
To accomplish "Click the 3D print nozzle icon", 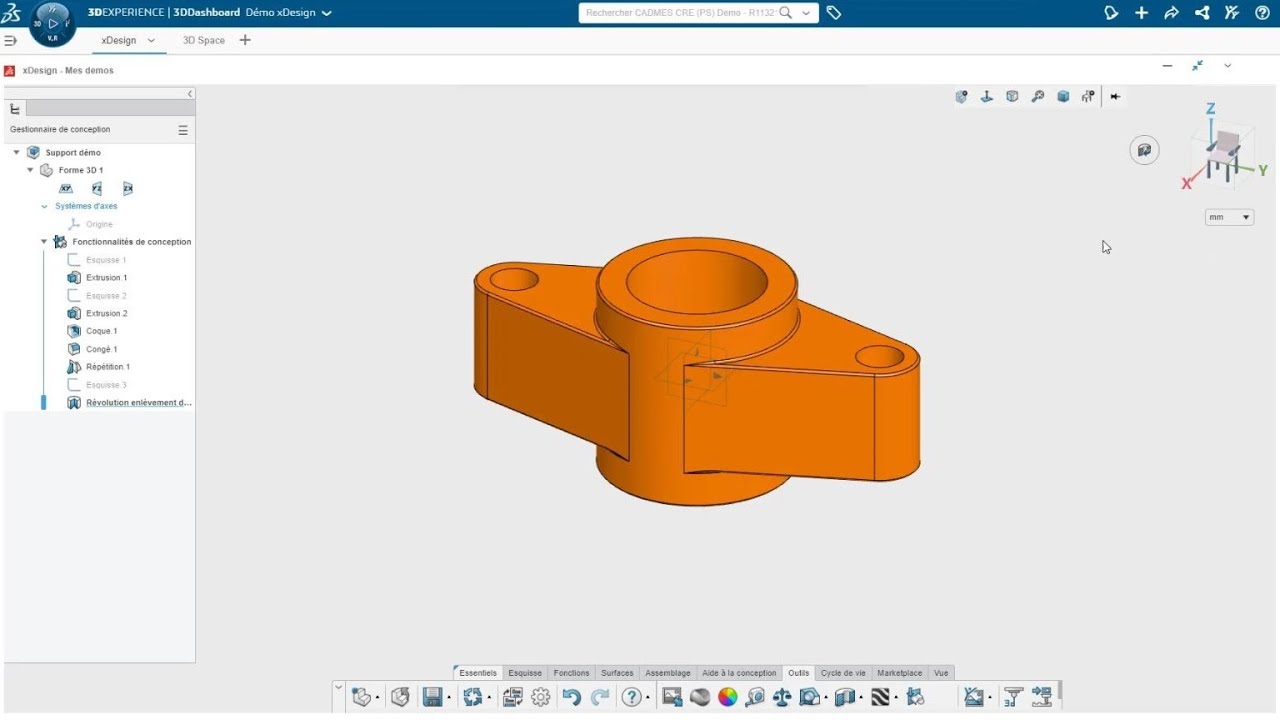I will (x=1013, y=697).
